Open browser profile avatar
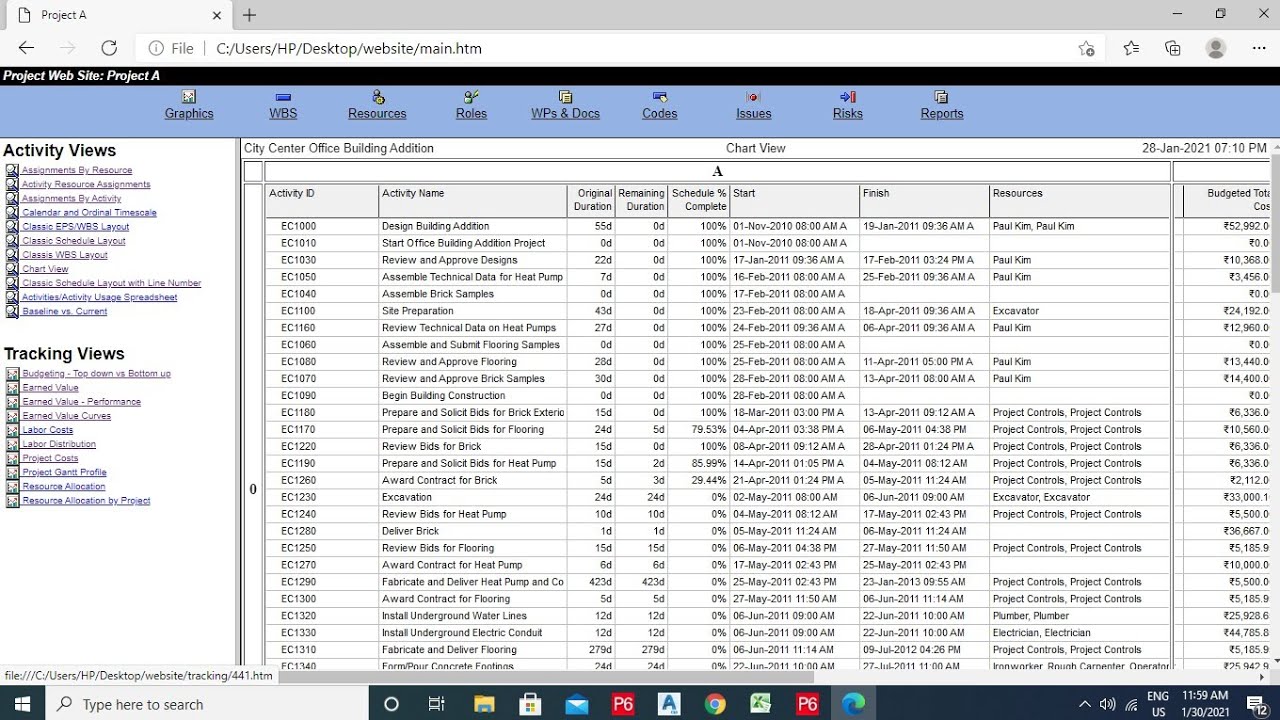1280x720 pixels. 1216,48
